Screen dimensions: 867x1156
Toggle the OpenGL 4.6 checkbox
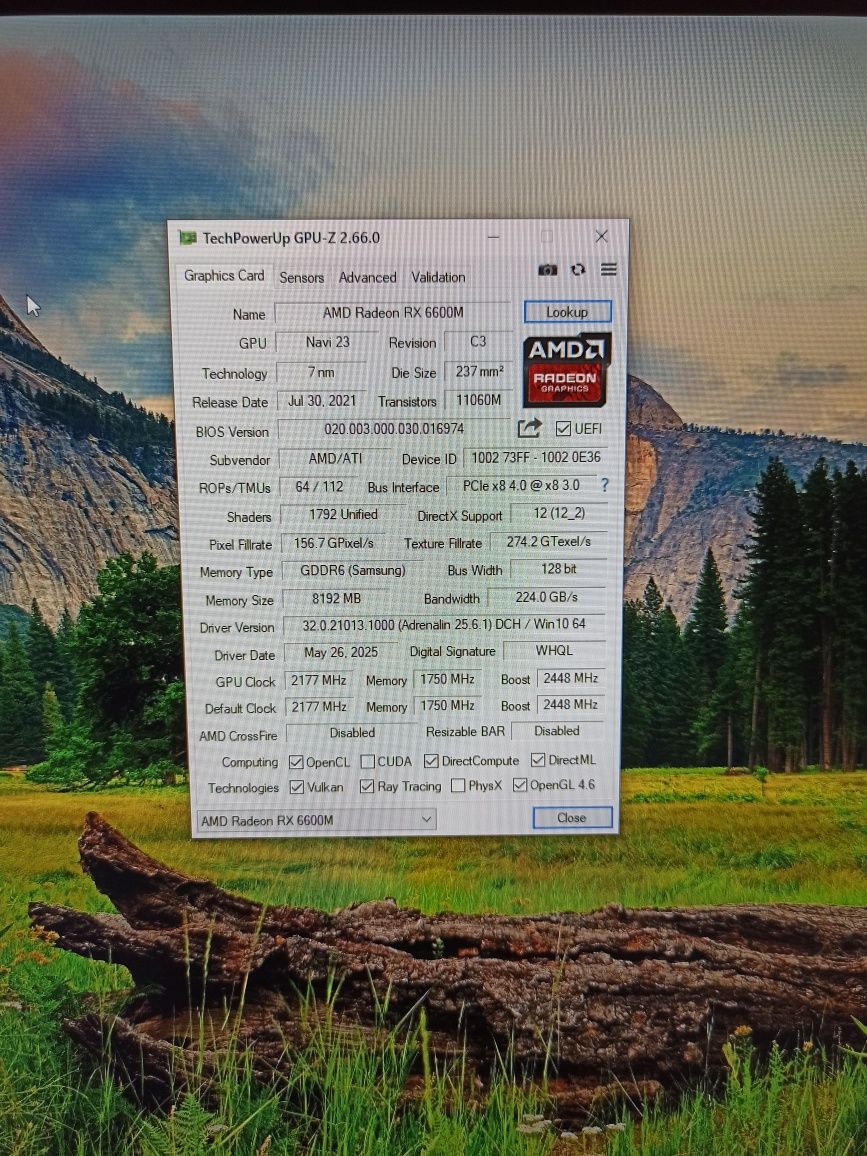click(520, 784)
